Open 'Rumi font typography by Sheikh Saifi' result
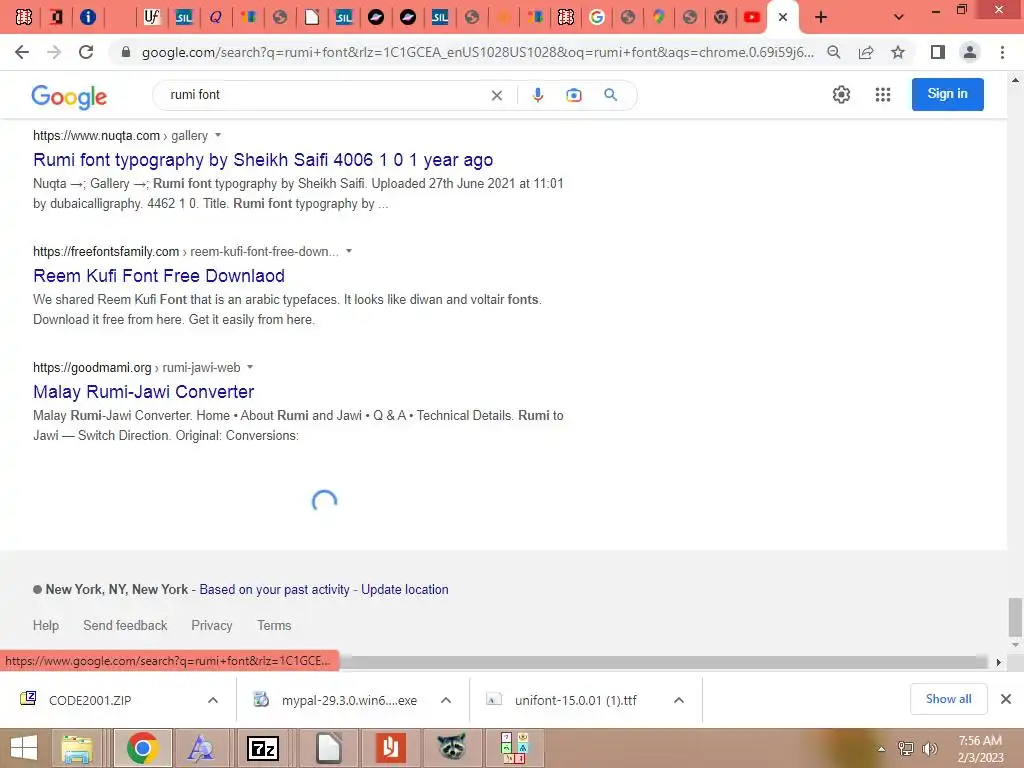 click(x=263, y=159)
